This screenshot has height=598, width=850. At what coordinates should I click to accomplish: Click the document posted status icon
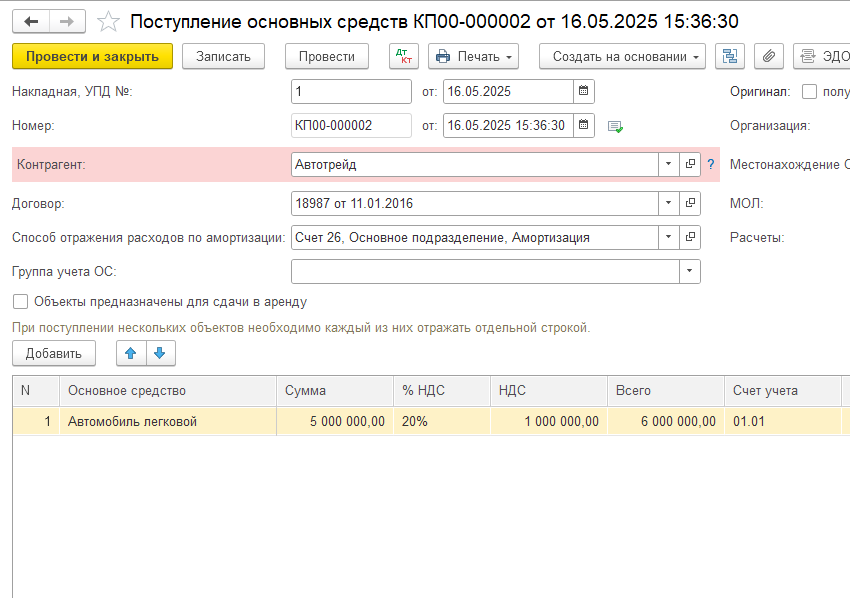pyautogui.click(x=615, y=126)
